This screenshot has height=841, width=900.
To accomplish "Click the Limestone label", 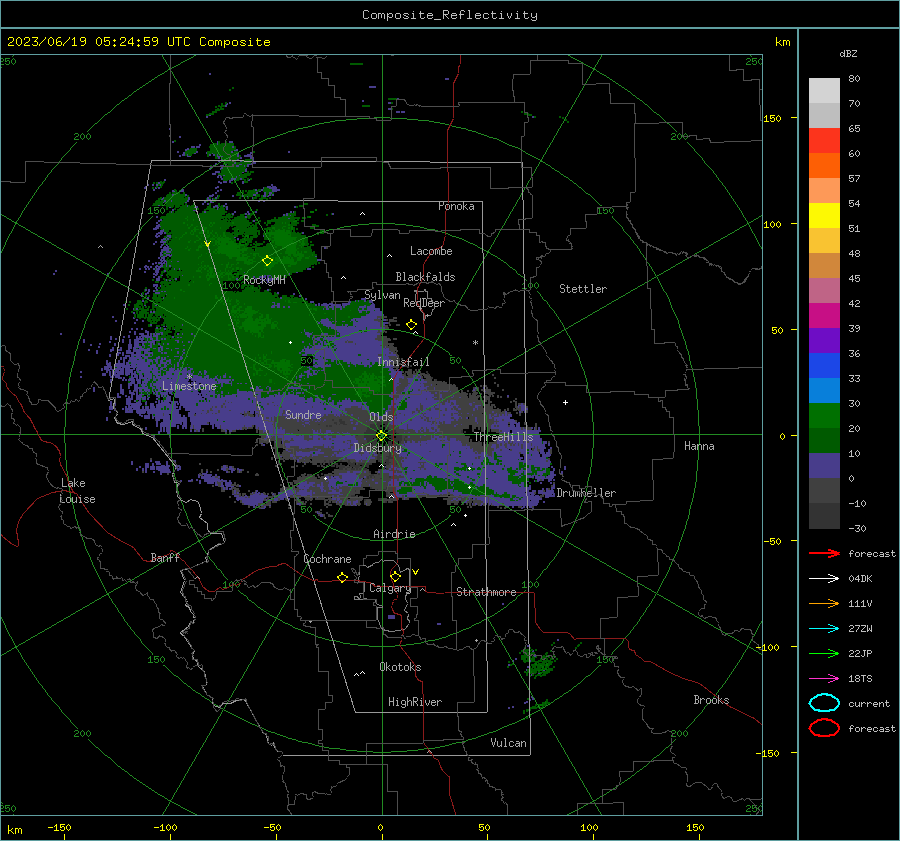I will click(x=189, y=386).
